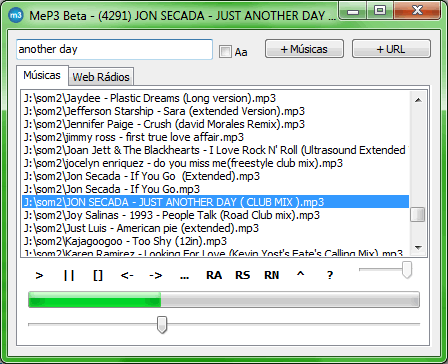Screen dimensions: 448x364
Task: Switch to the Web Rádios tab
Action: (x=101, y=77)
